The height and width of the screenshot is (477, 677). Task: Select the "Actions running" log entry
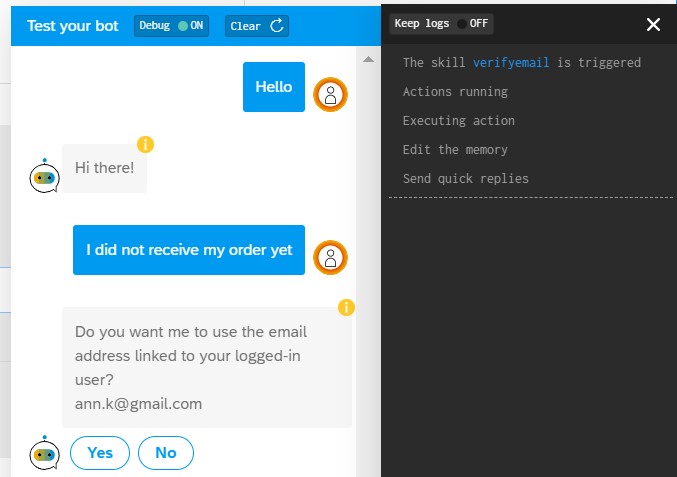coord(455,92)
